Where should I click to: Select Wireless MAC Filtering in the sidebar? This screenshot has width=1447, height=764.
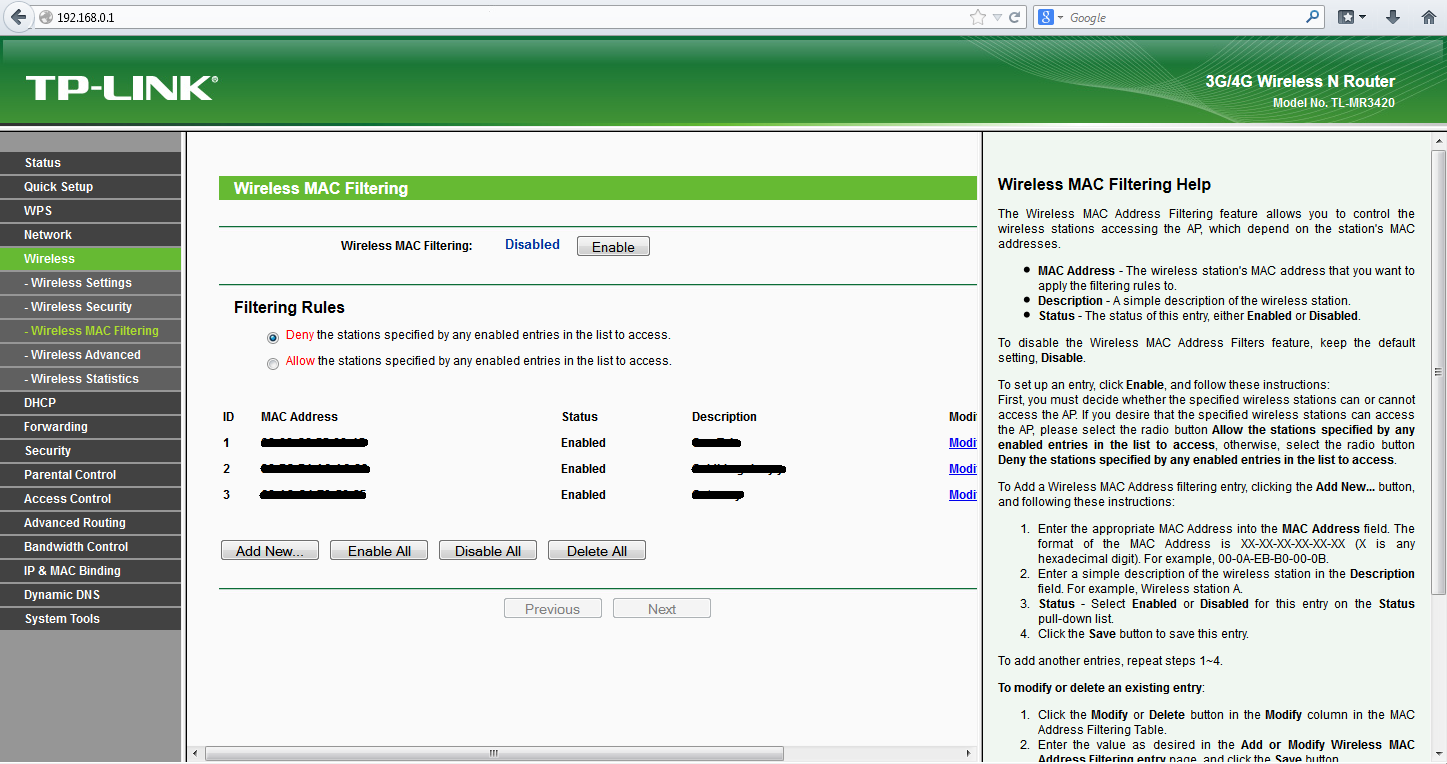(91, 331)
